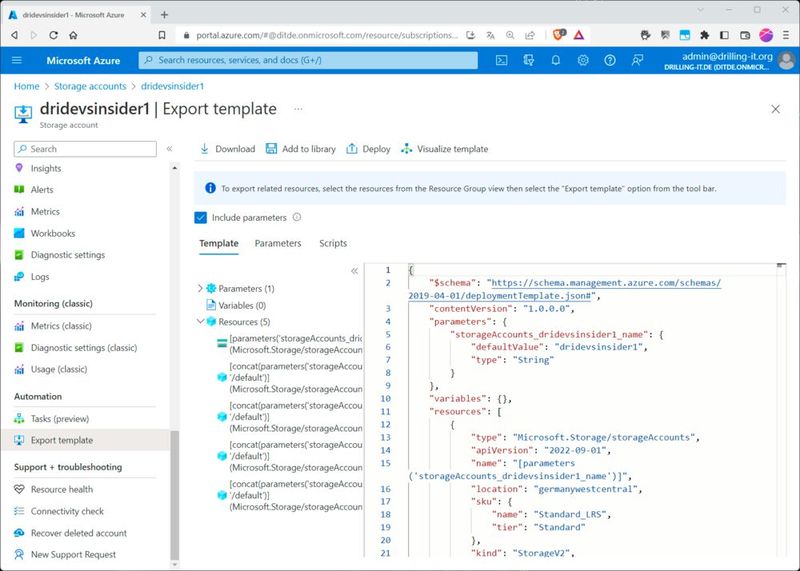
Task: Open the browser main menu
Action: [786, 35]
